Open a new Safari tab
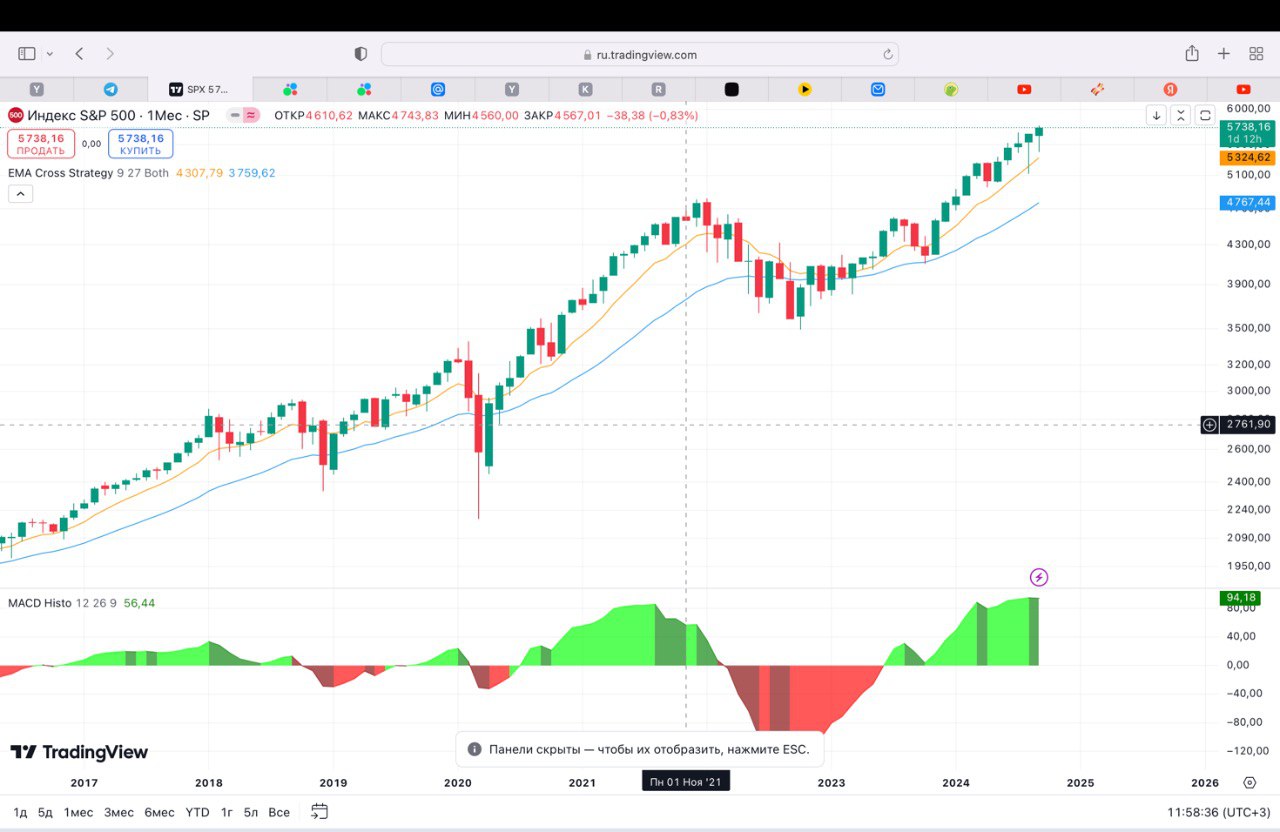The image size is (1280, 832). (x=1224, y=54)
